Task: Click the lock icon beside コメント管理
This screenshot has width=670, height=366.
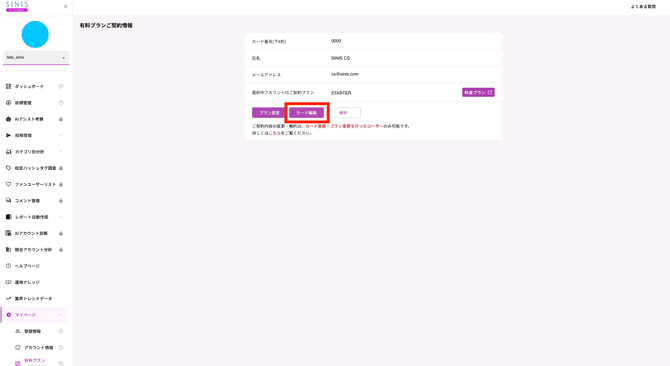Action: pyautogui.click(x=61, y=201)
